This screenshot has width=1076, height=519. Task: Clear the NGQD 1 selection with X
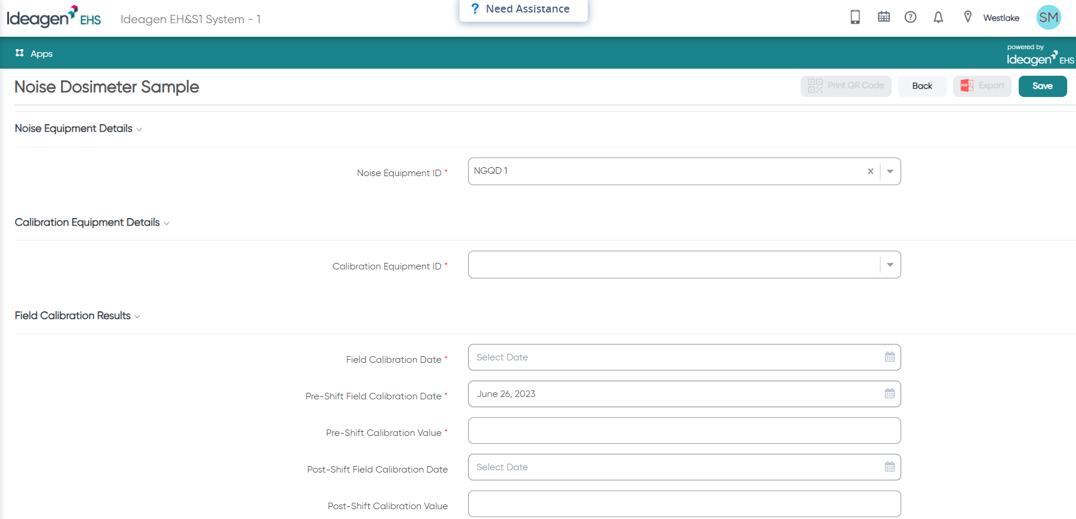[x=870, y=172]
